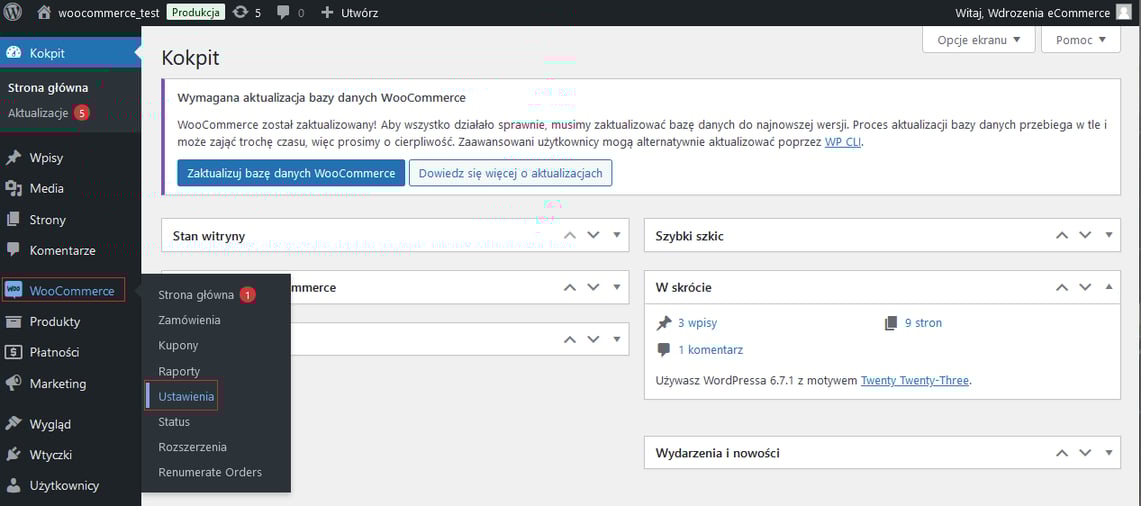Expand the Wydarzenia i nowości panel

(1109, 452)
